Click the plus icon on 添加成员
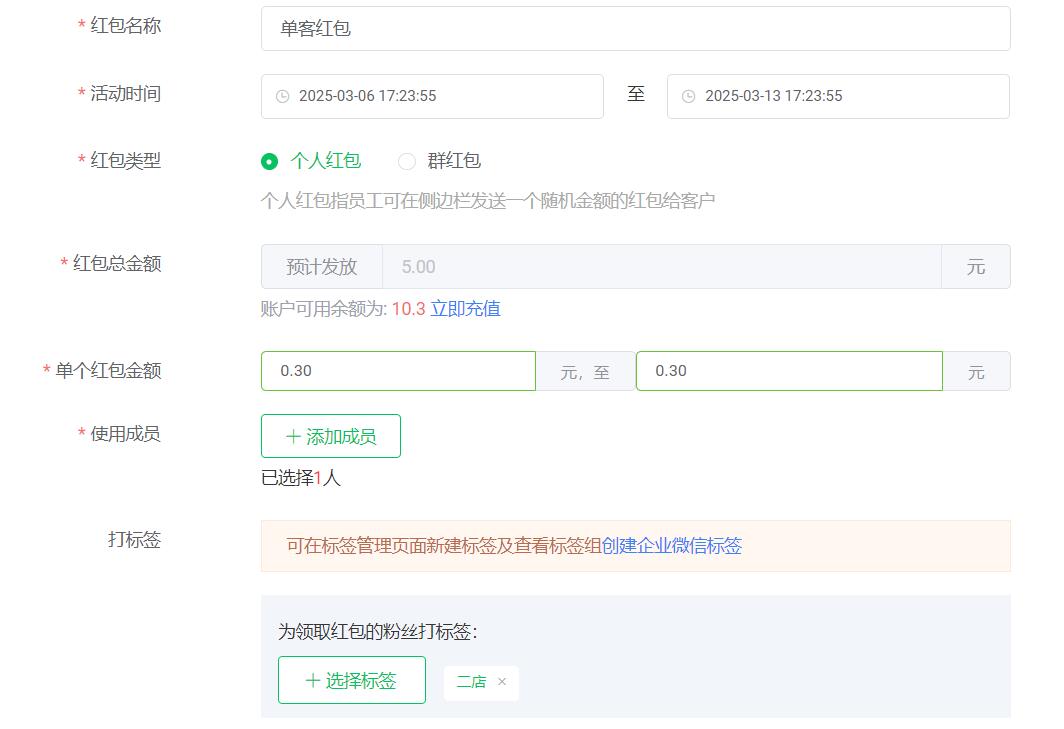Screen dimensions: 1064x729 (293, 437)
